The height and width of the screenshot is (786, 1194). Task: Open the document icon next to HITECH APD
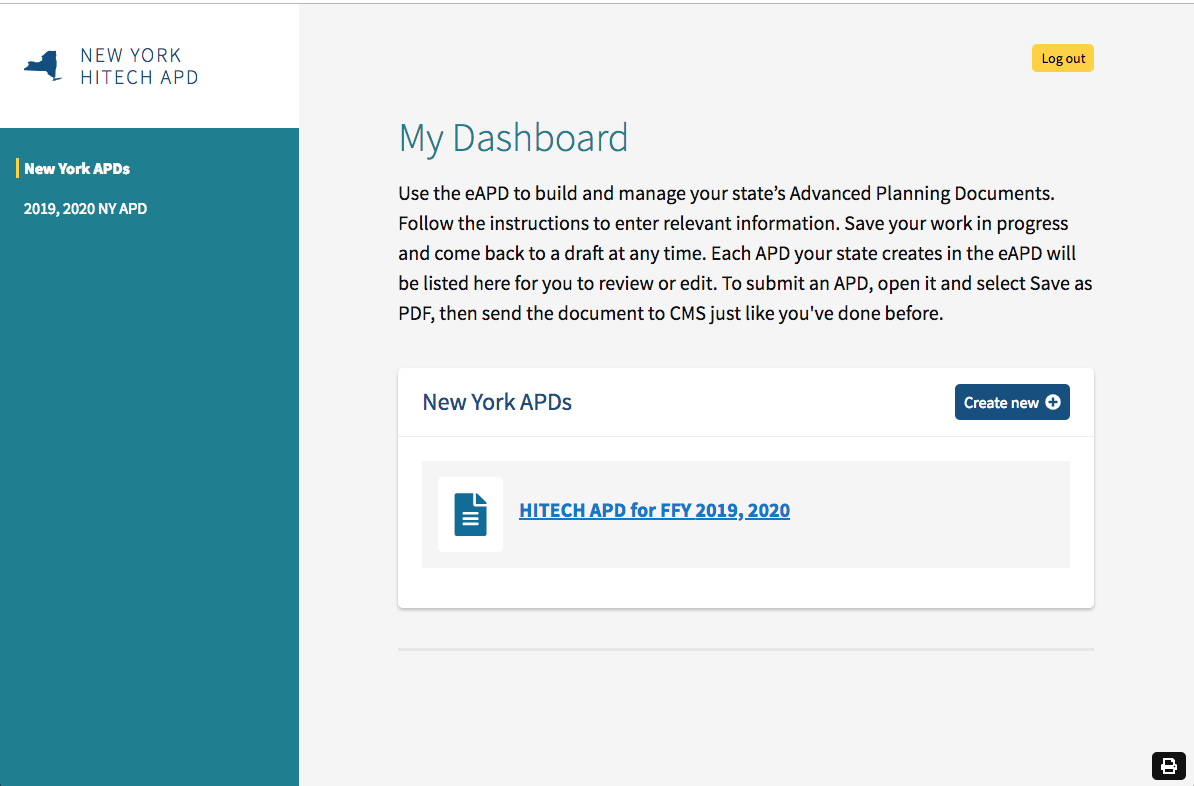click(470, 514)
